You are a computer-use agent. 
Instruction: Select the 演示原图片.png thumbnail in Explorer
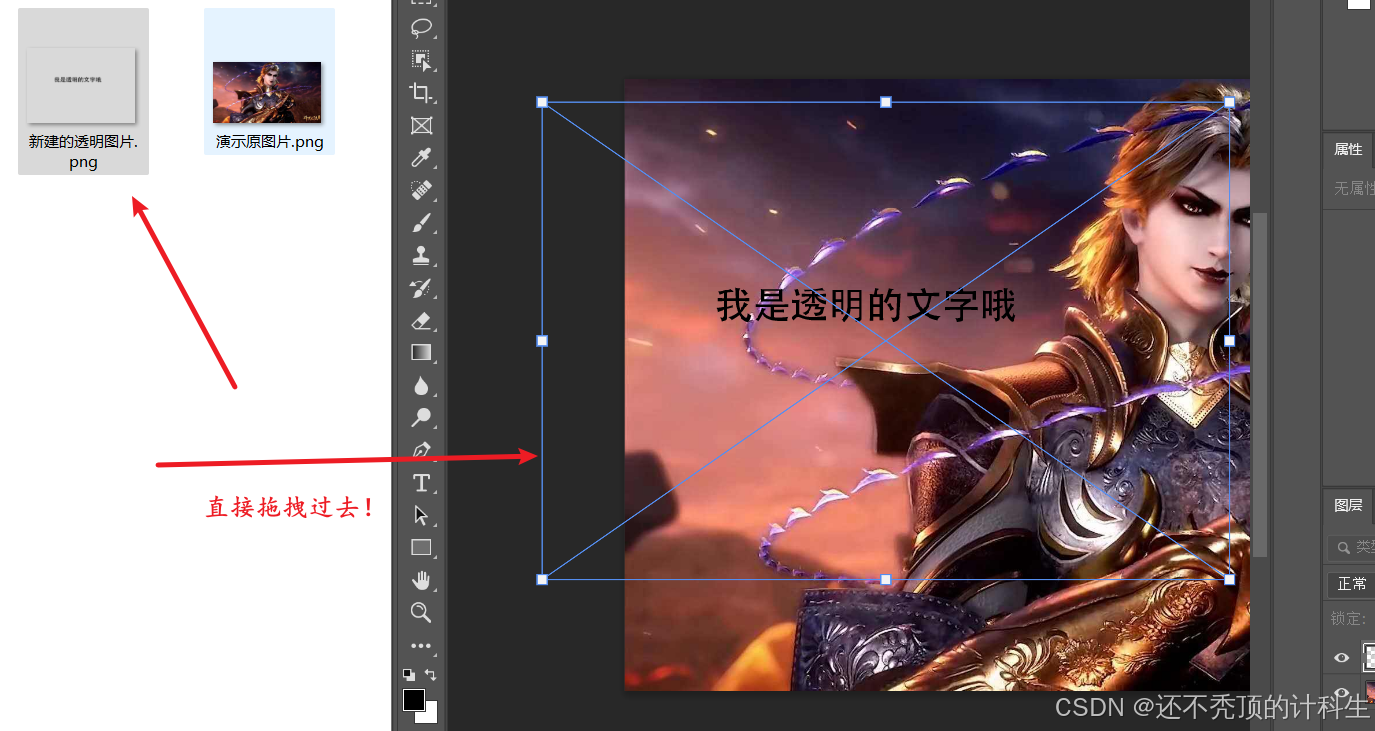267,92
